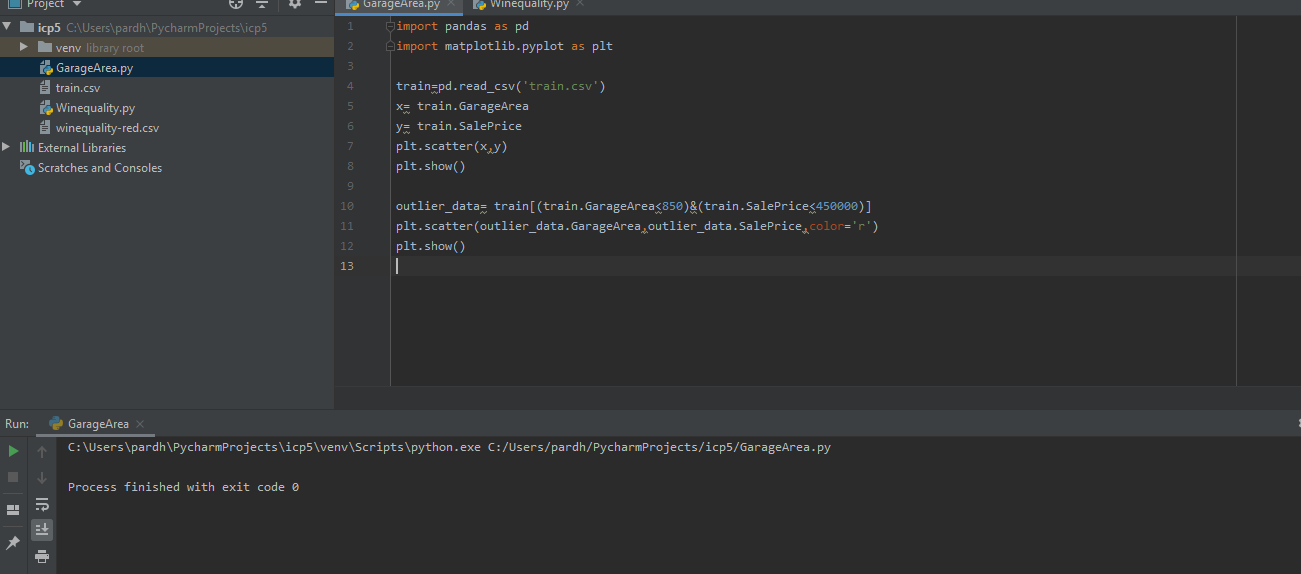The height and width of the screenshot is (574, 1301).
Task: Select the GarageArea Run tab
Action: (97, 424)
